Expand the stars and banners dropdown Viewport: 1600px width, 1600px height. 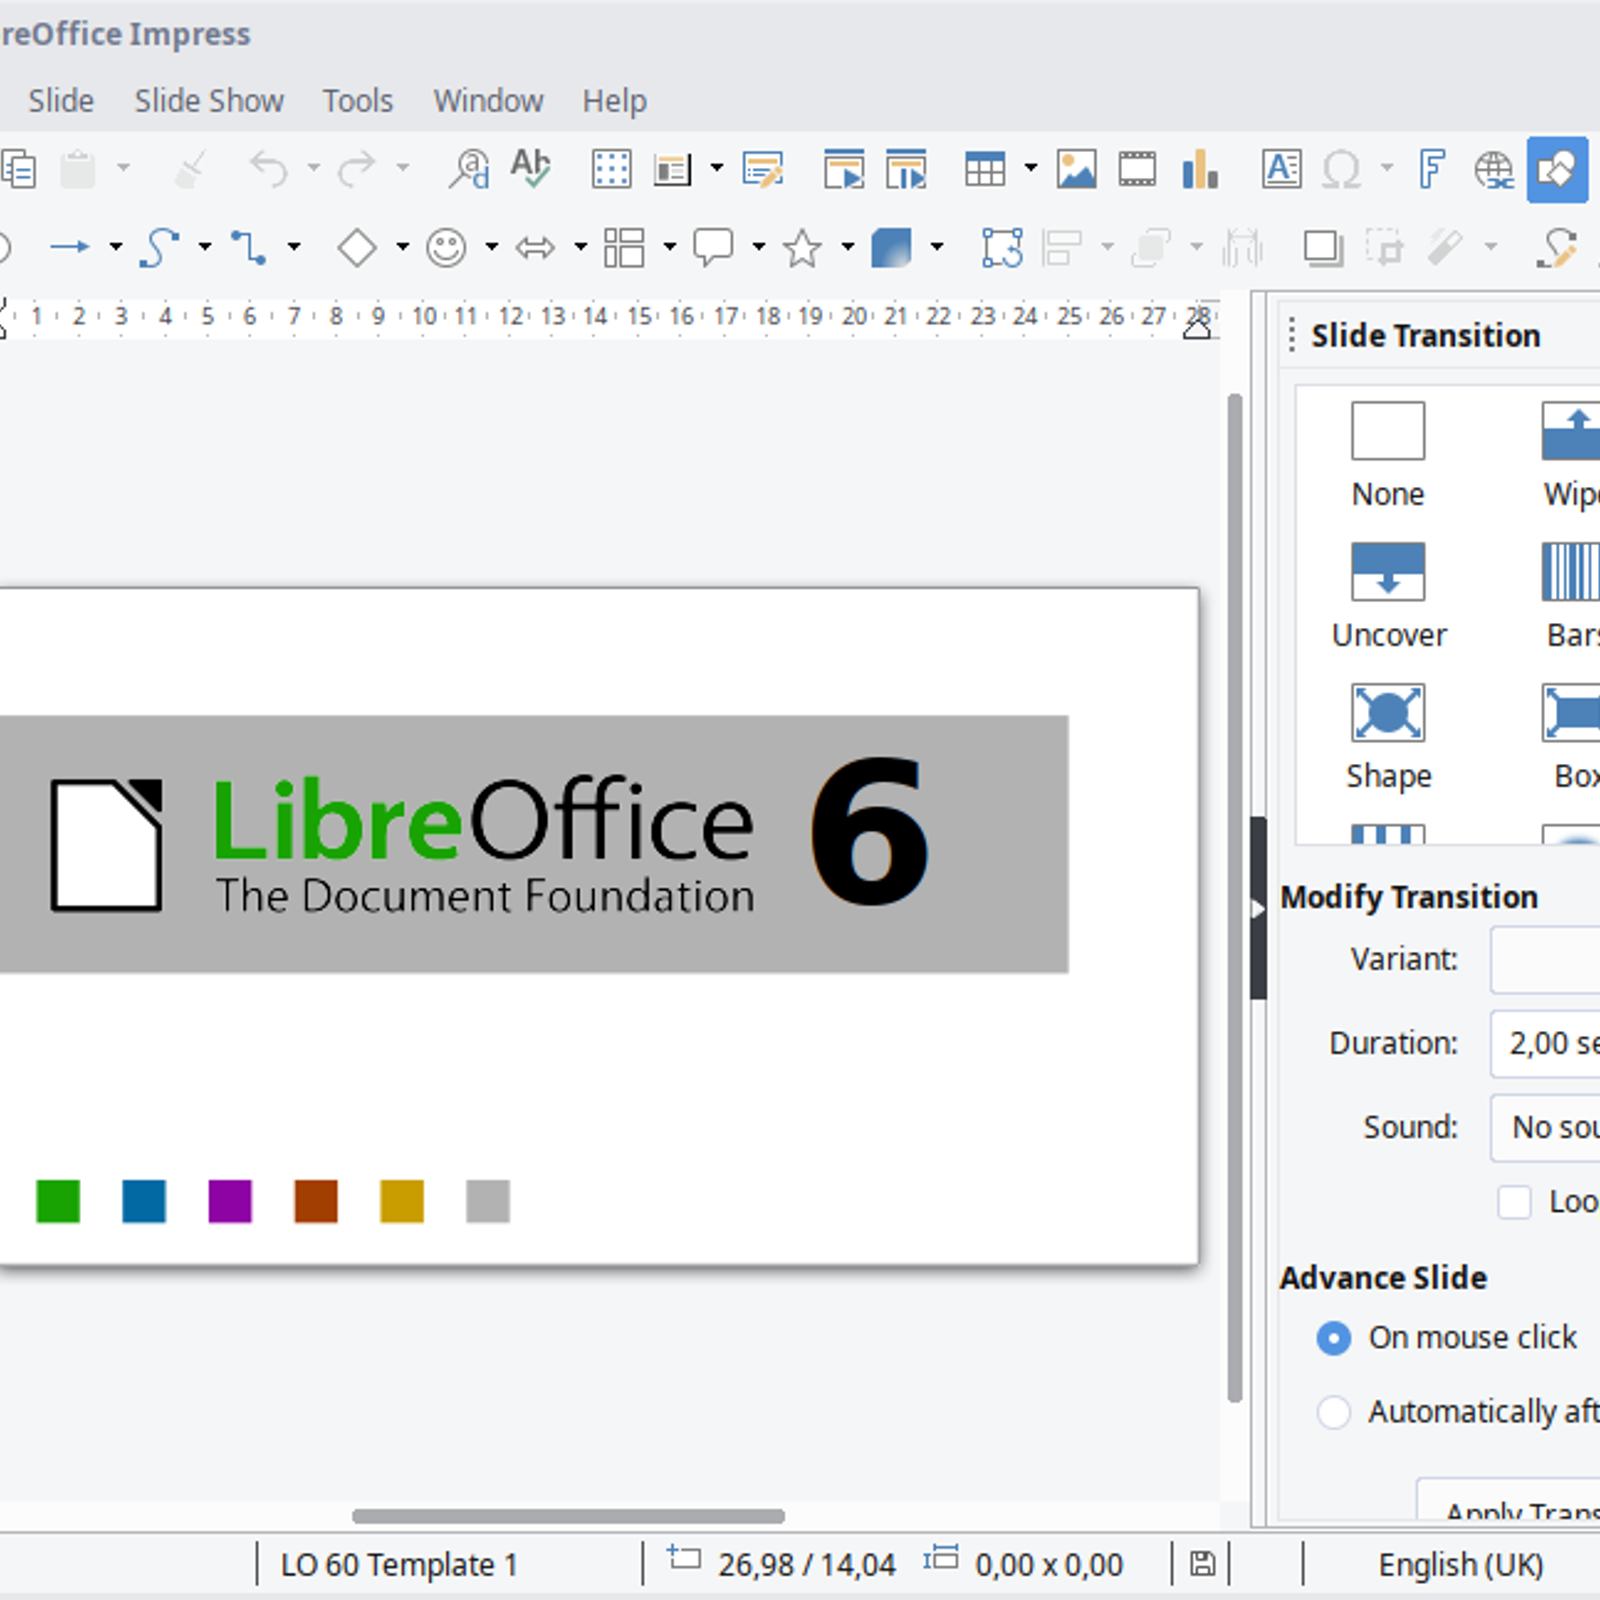[847, 246]
